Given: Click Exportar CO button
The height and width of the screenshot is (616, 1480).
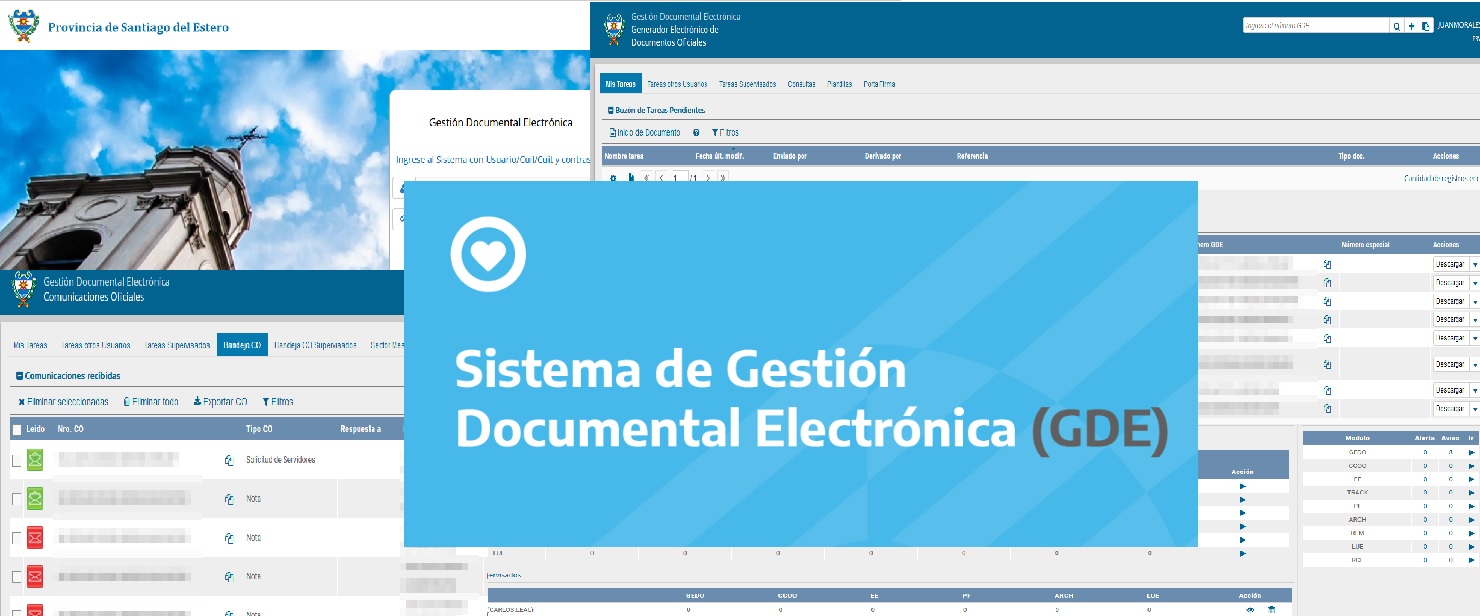Looking at the screenshot, I should 220,402.
